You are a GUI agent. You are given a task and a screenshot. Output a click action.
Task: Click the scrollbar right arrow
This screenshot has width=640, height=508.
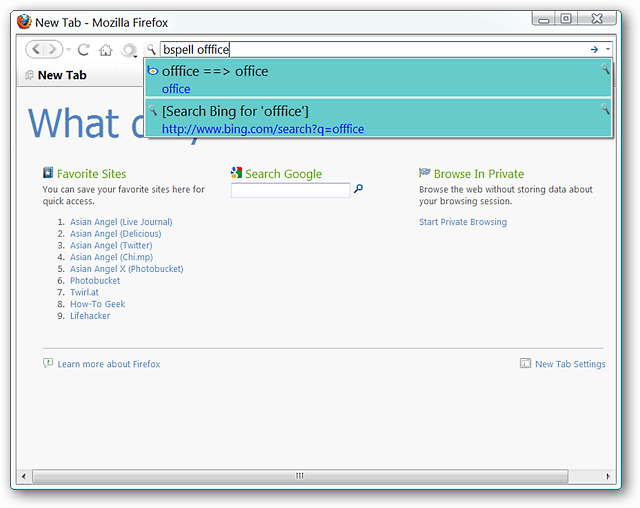click(608, 476)
